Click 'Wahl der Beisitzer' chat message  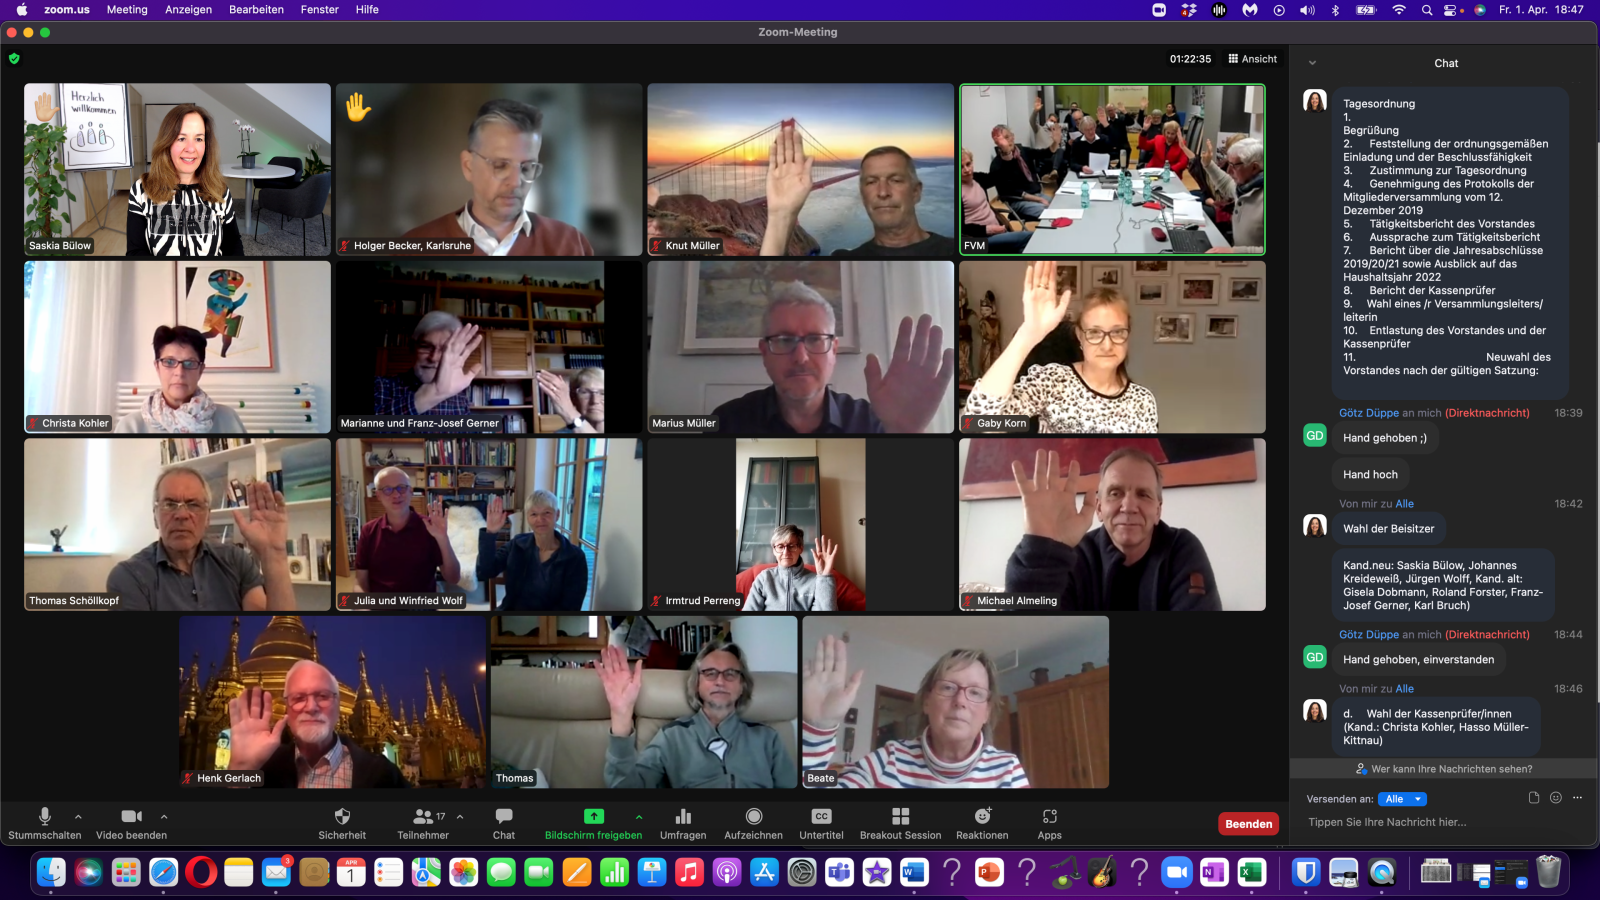(1388, 529)
